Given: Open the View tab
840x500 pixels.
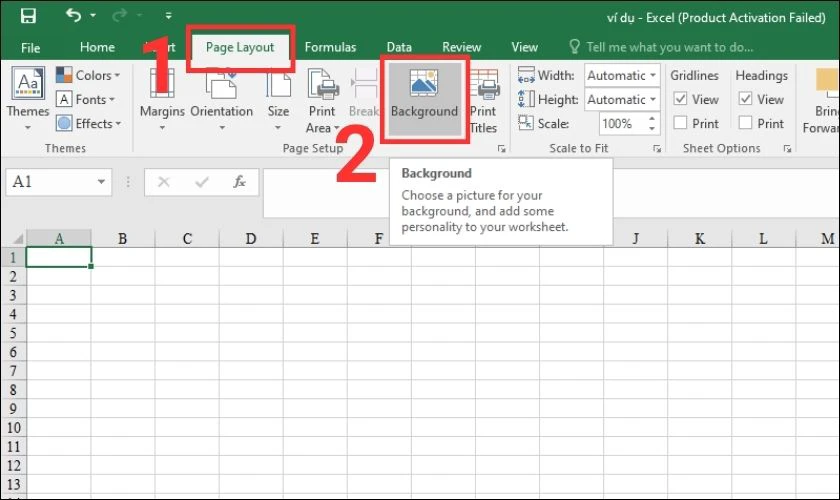Looking at the screenshot, I should click(x=524, y=47).
